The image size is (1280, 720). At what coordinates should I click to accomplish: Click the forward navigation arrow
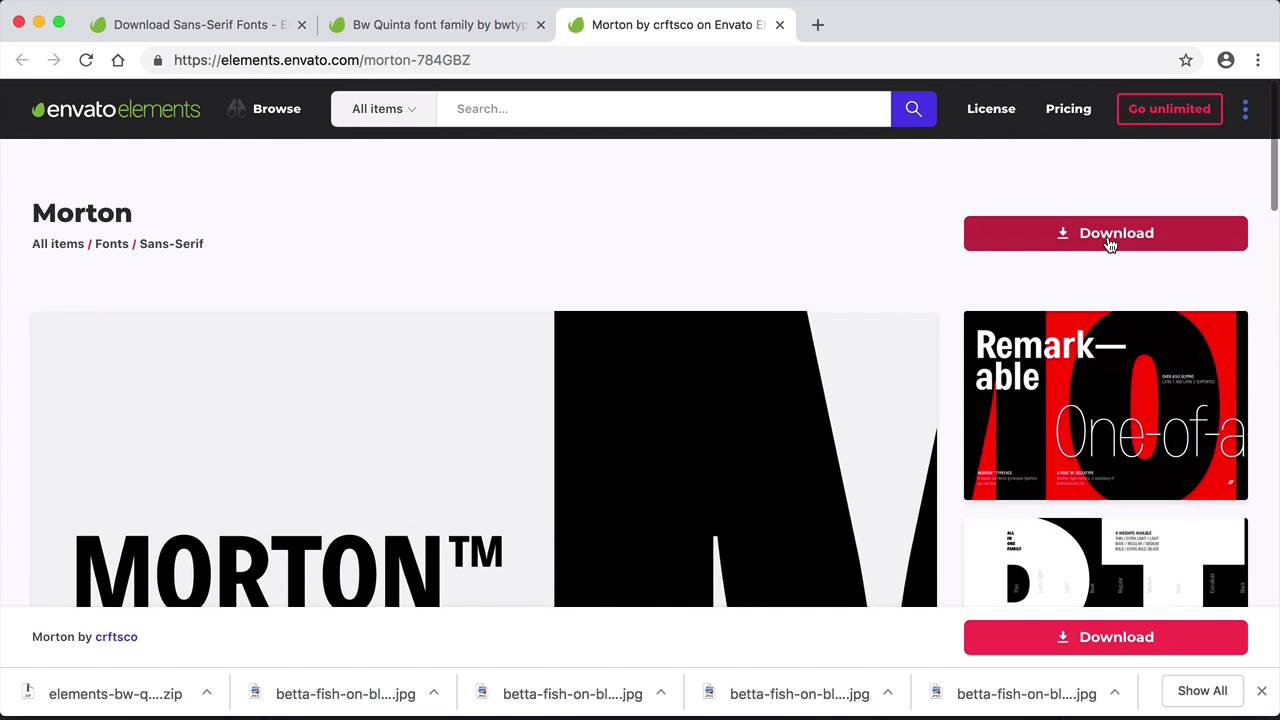pyautogui.click(x=54, y=60)
